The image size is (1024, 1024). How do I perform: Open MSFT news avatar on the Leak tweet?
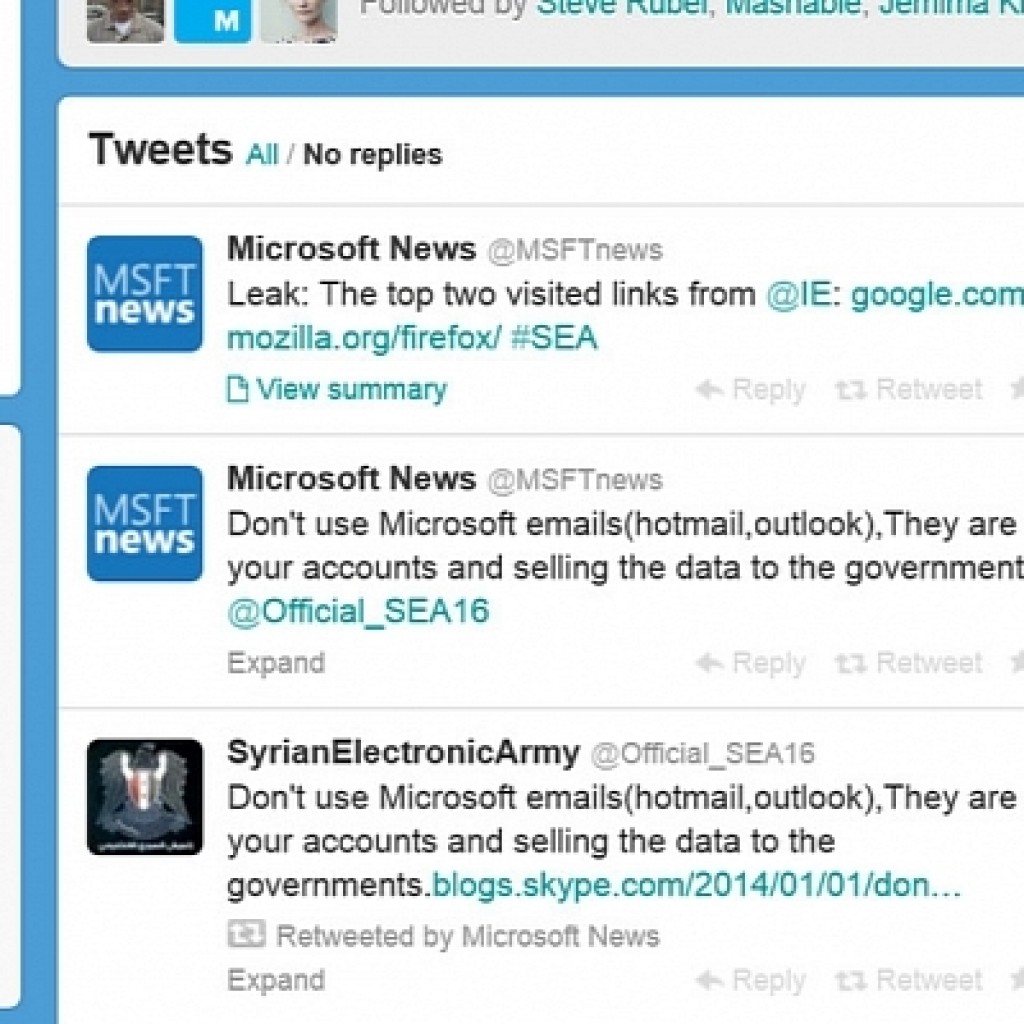145,294
